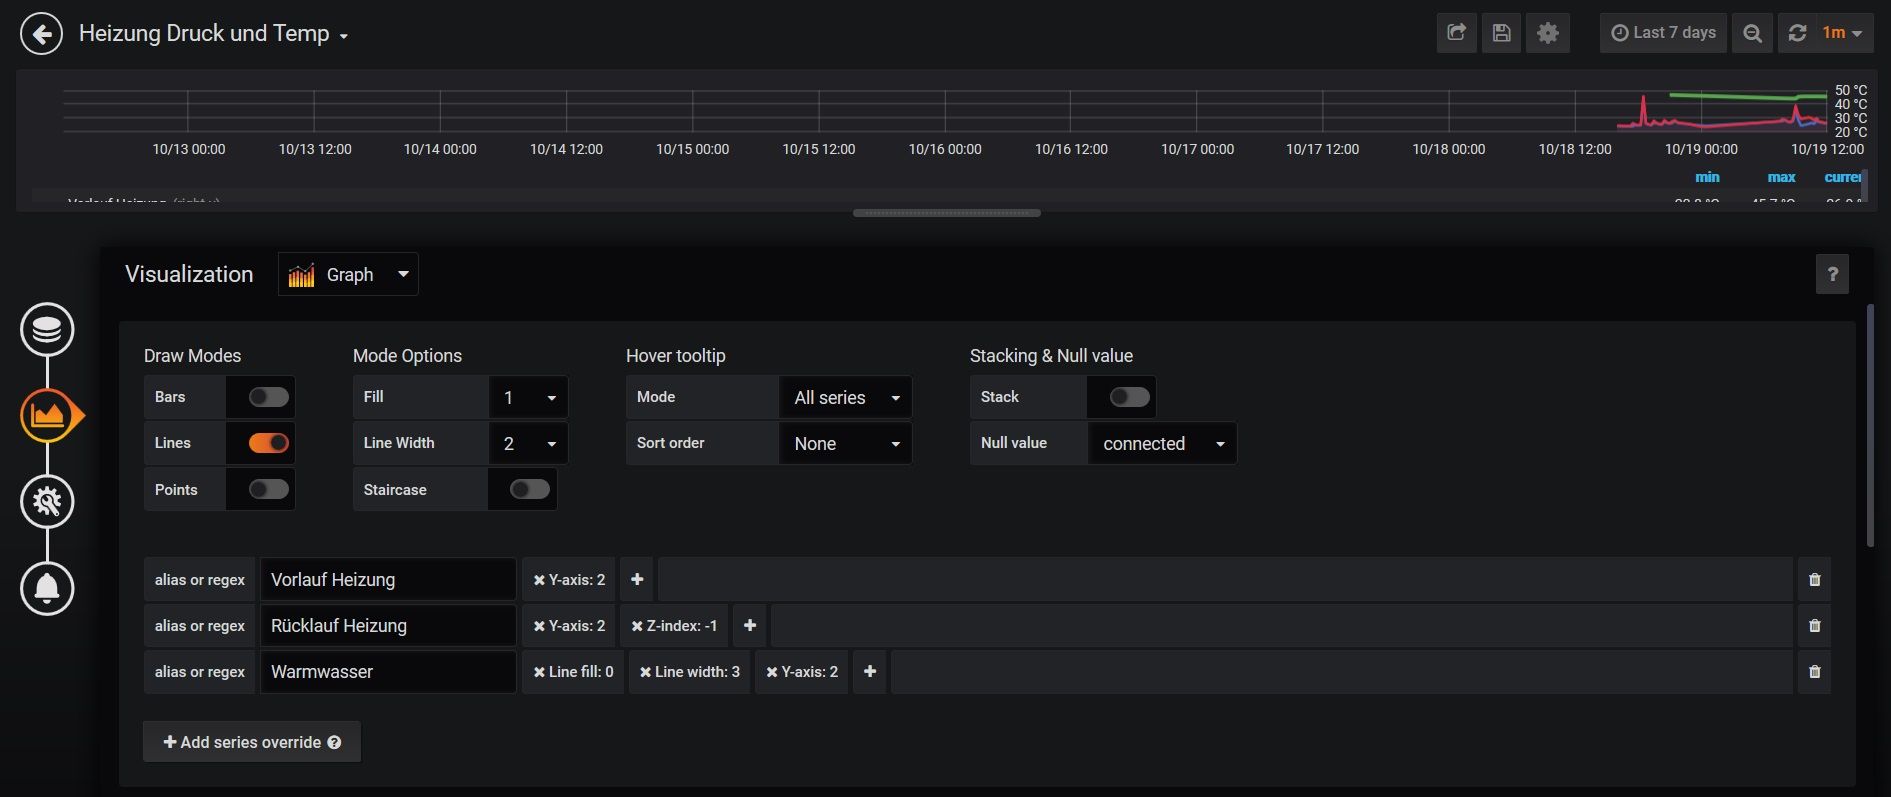The width and height of the screenshot is (1891, 797).
Task: Turn on the Staircase toggle
Action: pyautogui.click(x=529, y=489)
